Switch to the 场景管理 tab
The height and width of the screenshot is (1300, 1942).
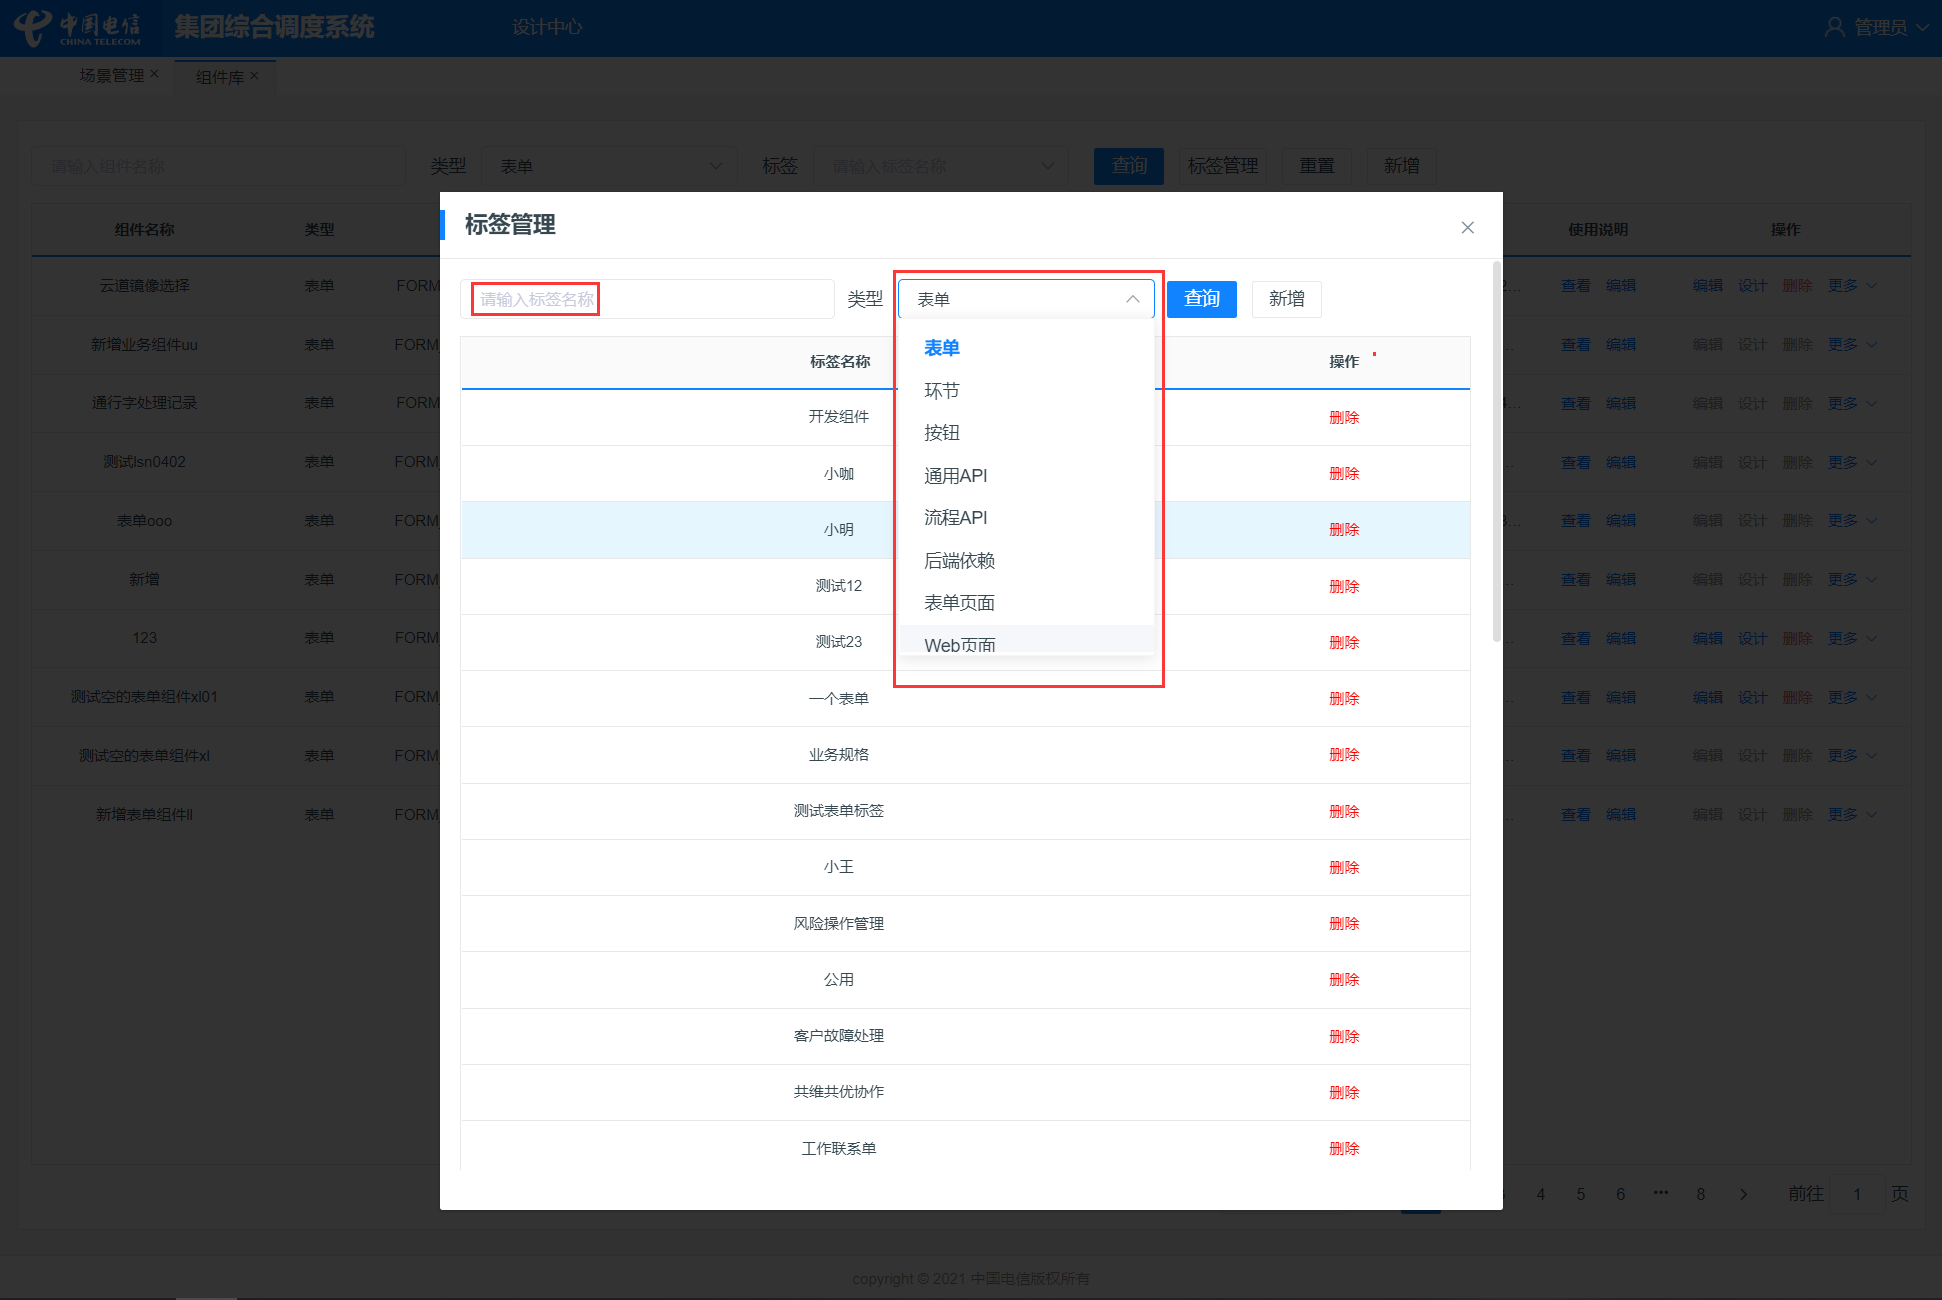[x=112, y=76]
